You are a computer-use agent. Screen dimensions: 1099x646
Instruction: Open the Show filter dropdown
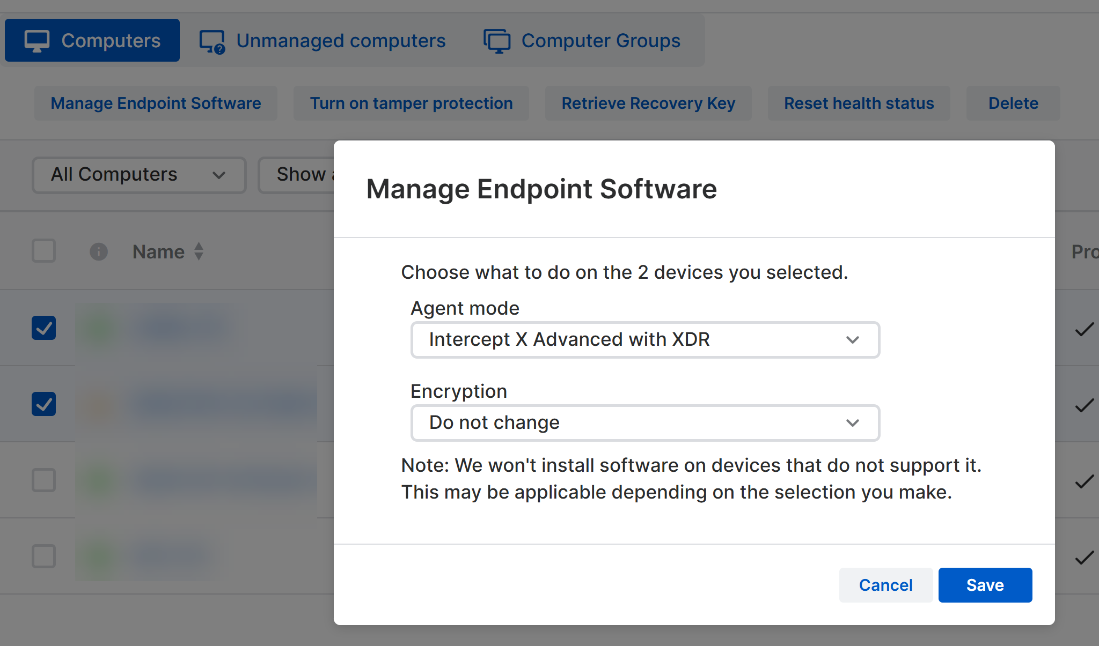click(x=296, y=174)
